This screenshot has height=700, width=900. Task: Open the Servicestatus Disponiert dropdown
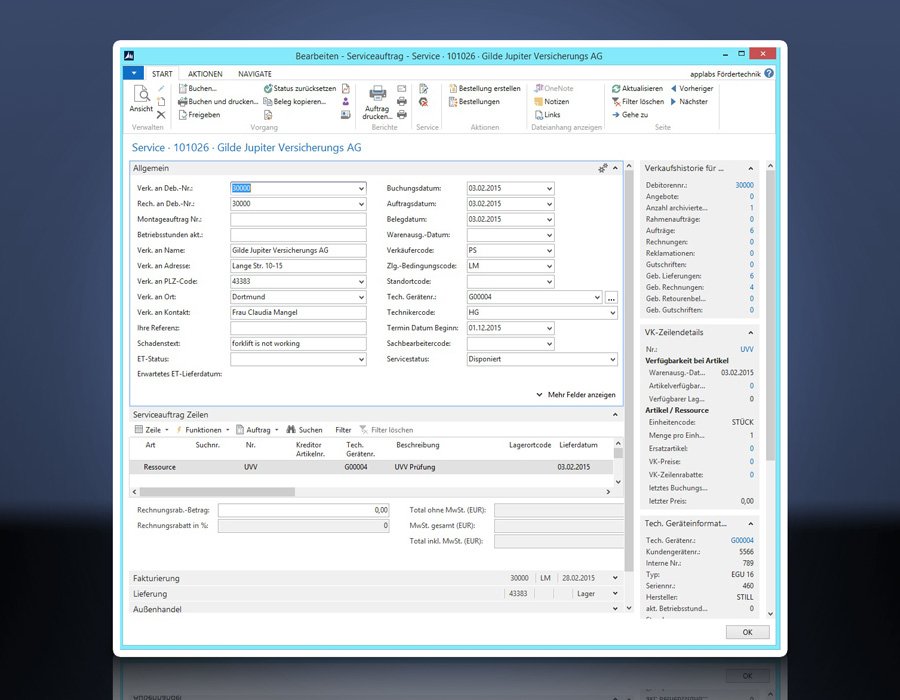click(612, 359)
